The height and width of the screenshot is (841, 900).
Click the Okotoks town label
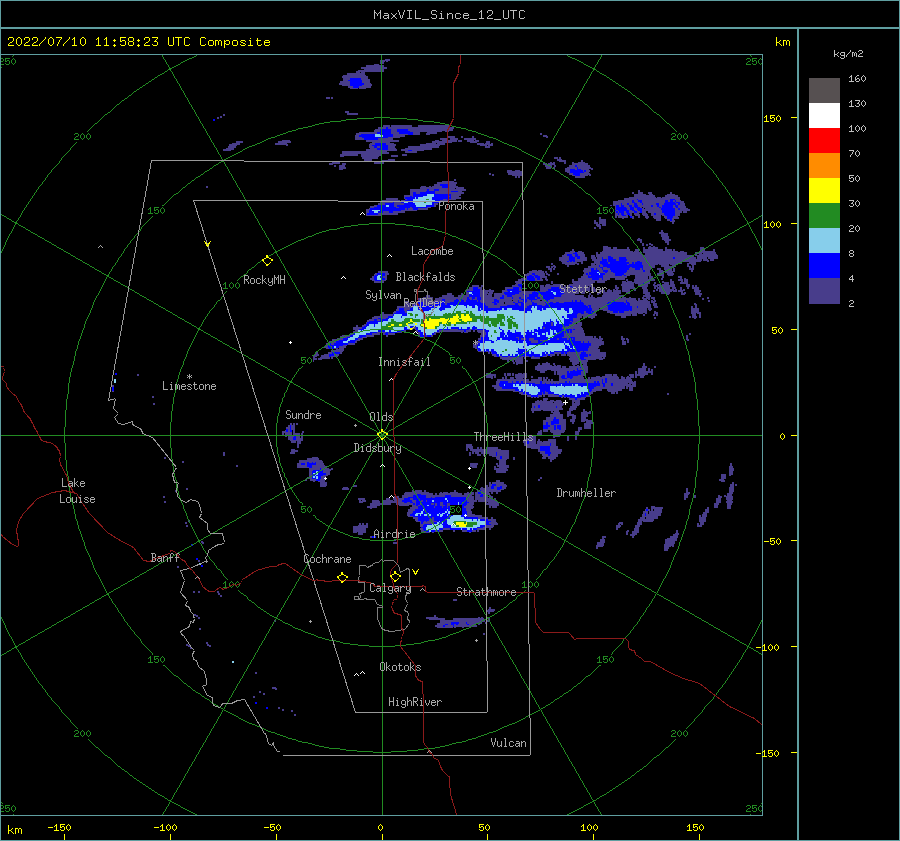pyautogui.click(x=400, y=667)
